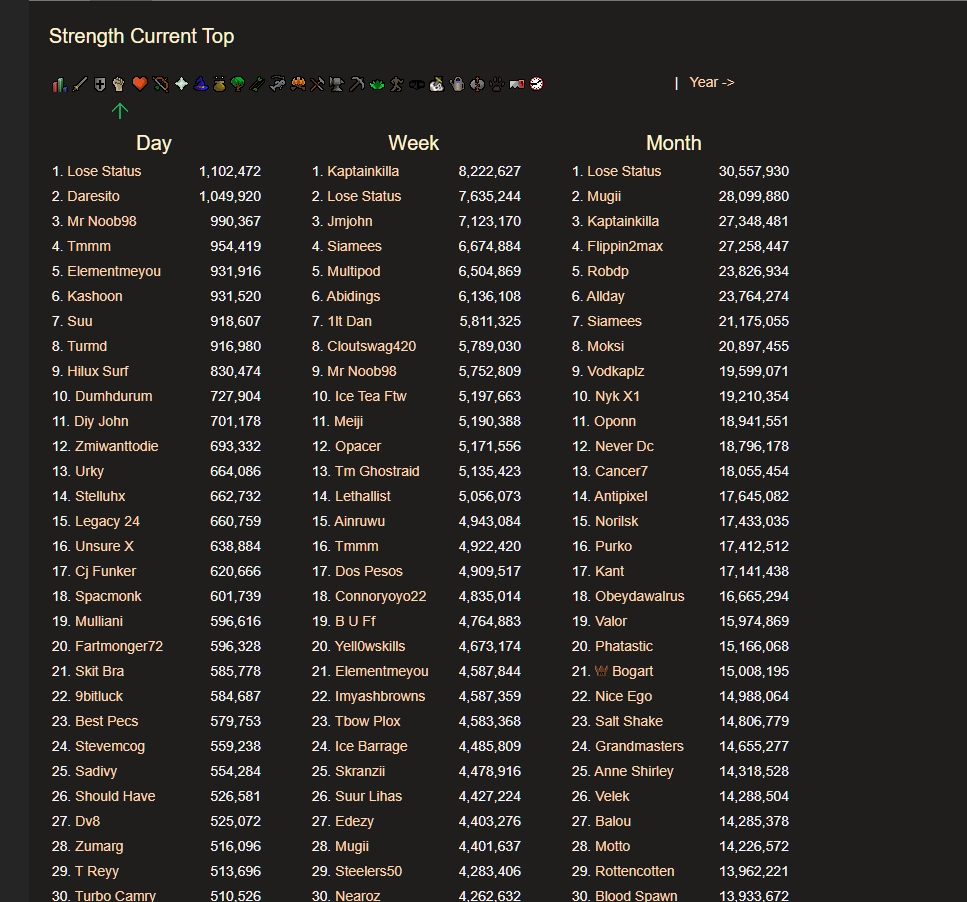Open Steelers50's profile
Viewport: 967px width, 902px height.
point(368,871)
